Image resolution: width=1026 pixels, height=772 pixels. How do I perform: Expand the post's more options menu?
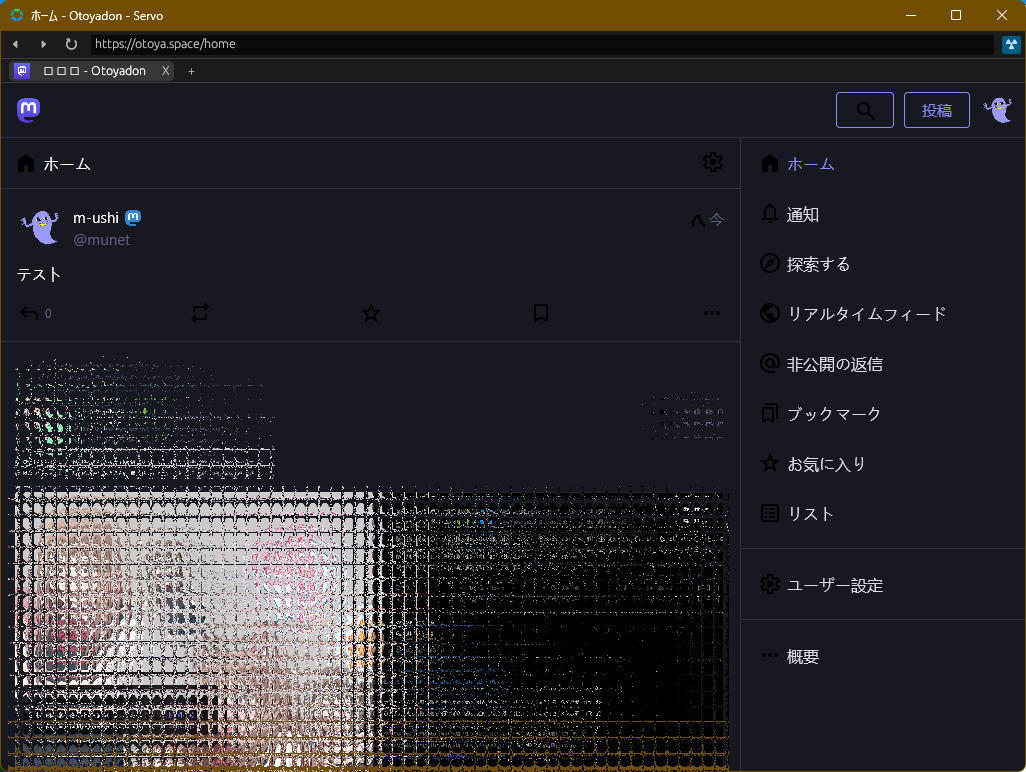tap(711, 313)
